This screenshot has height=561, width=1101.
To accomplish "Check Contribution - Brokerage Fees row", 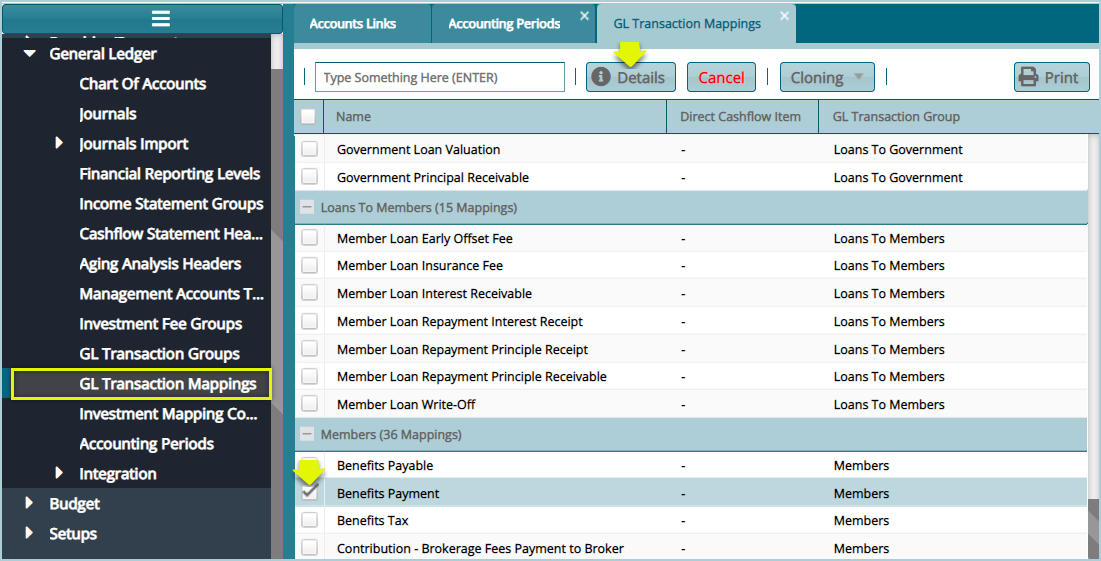I will tap(309, 548).
